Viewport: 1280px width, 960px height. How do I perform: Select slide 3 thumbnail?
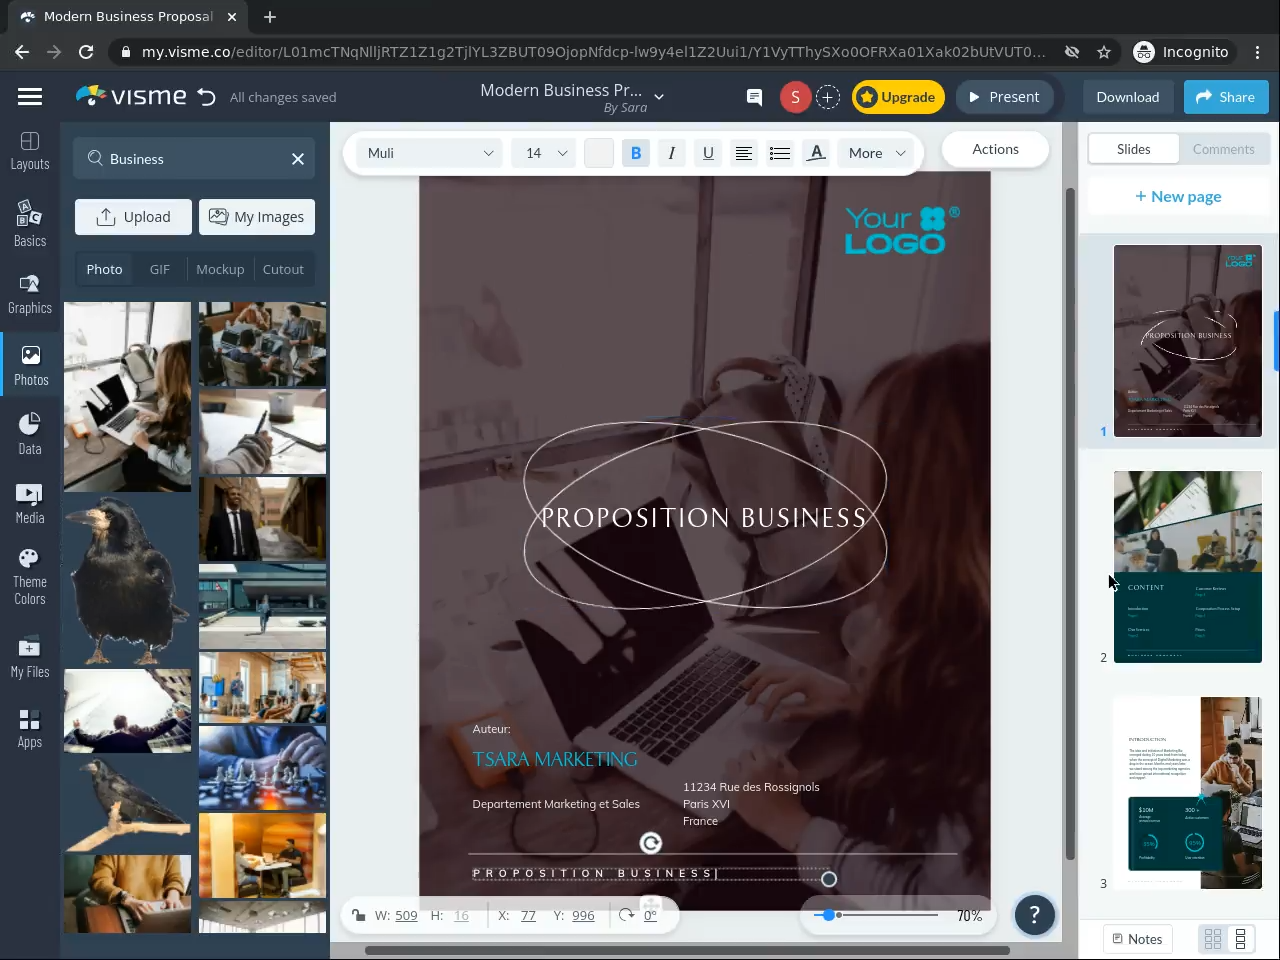point(1188,793)
